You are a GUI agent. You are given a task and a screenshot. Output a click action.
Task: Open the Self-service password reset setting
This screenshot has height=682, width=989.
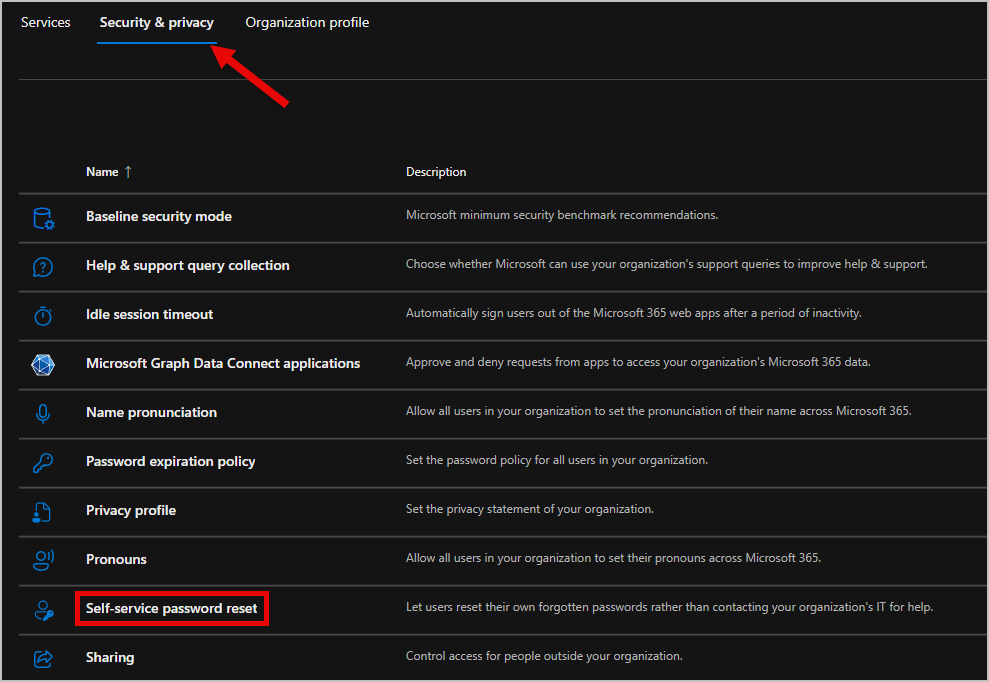coord(171,608)
